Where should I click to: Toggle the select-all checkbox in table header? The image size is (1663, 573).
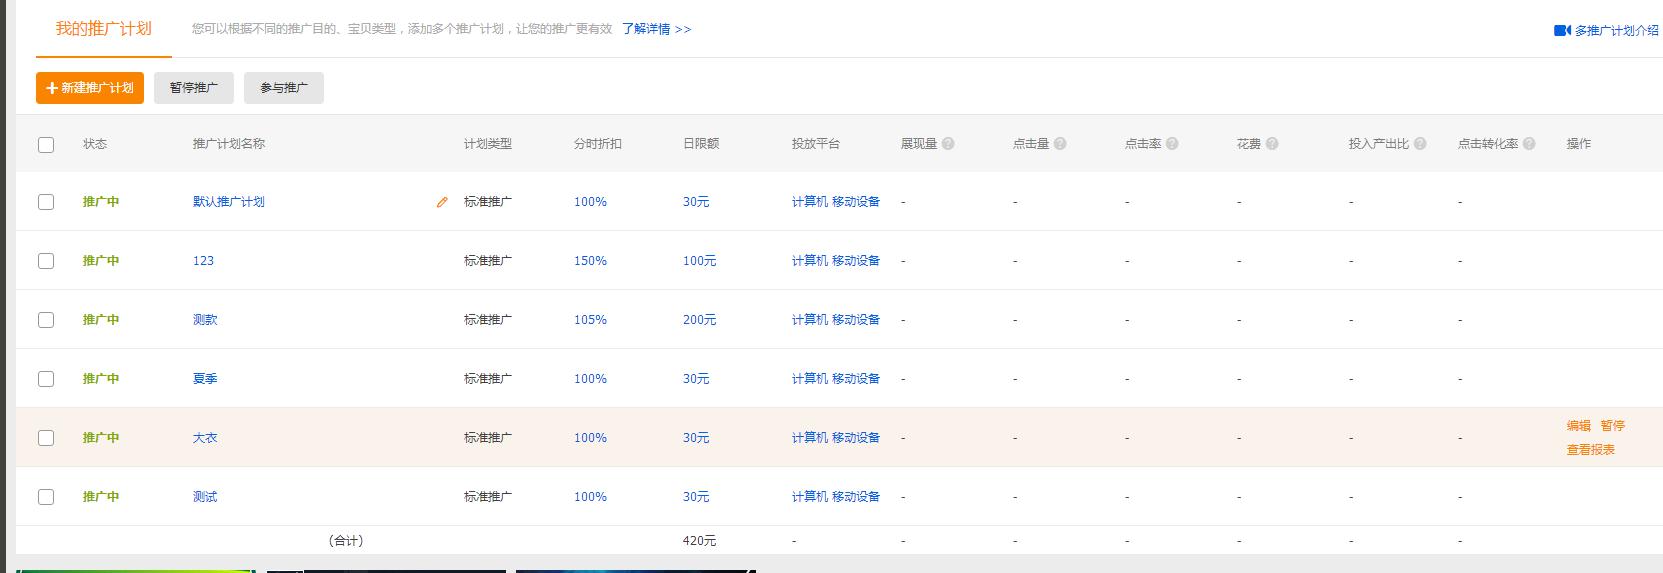click(x=46, y=145)
